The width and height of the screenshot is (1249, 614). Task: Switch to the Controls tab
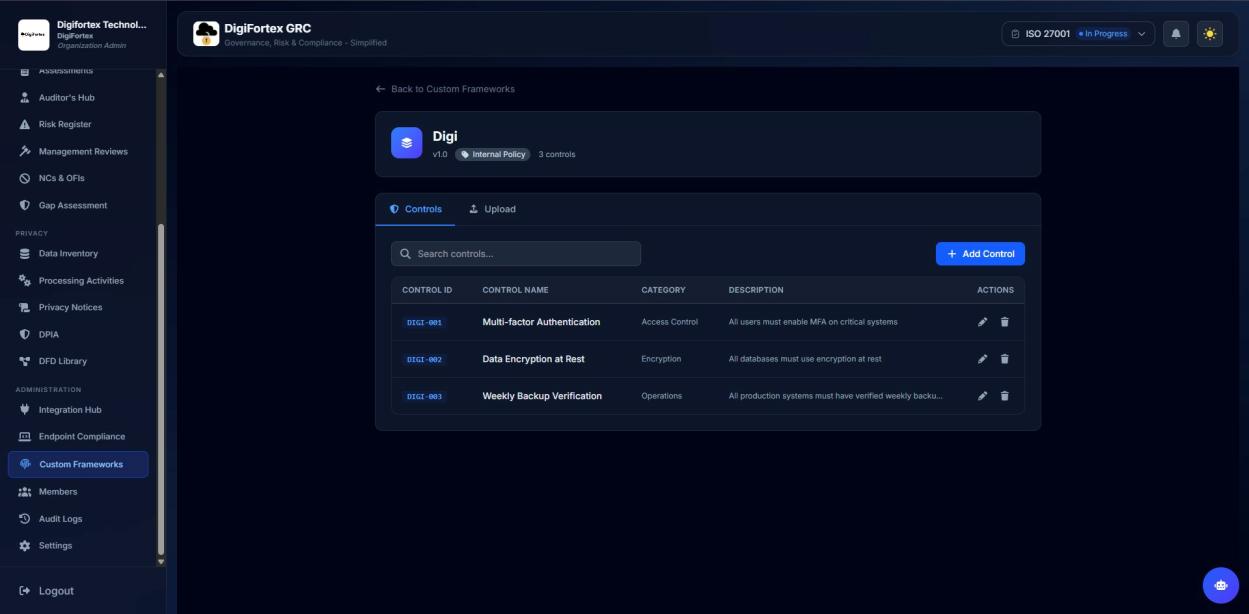click(x=416, y=209)
